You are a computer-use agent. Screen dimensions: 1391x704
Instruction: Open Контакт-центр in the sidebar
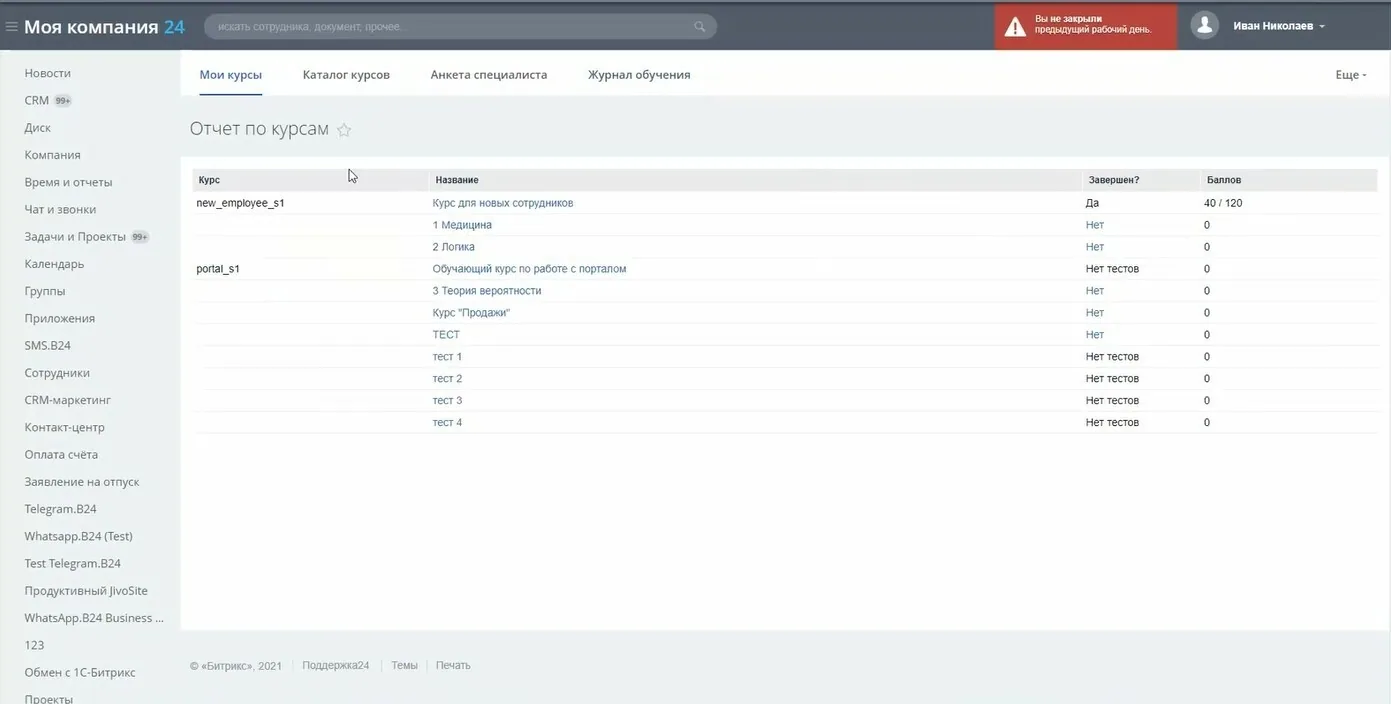click(65, 427)
